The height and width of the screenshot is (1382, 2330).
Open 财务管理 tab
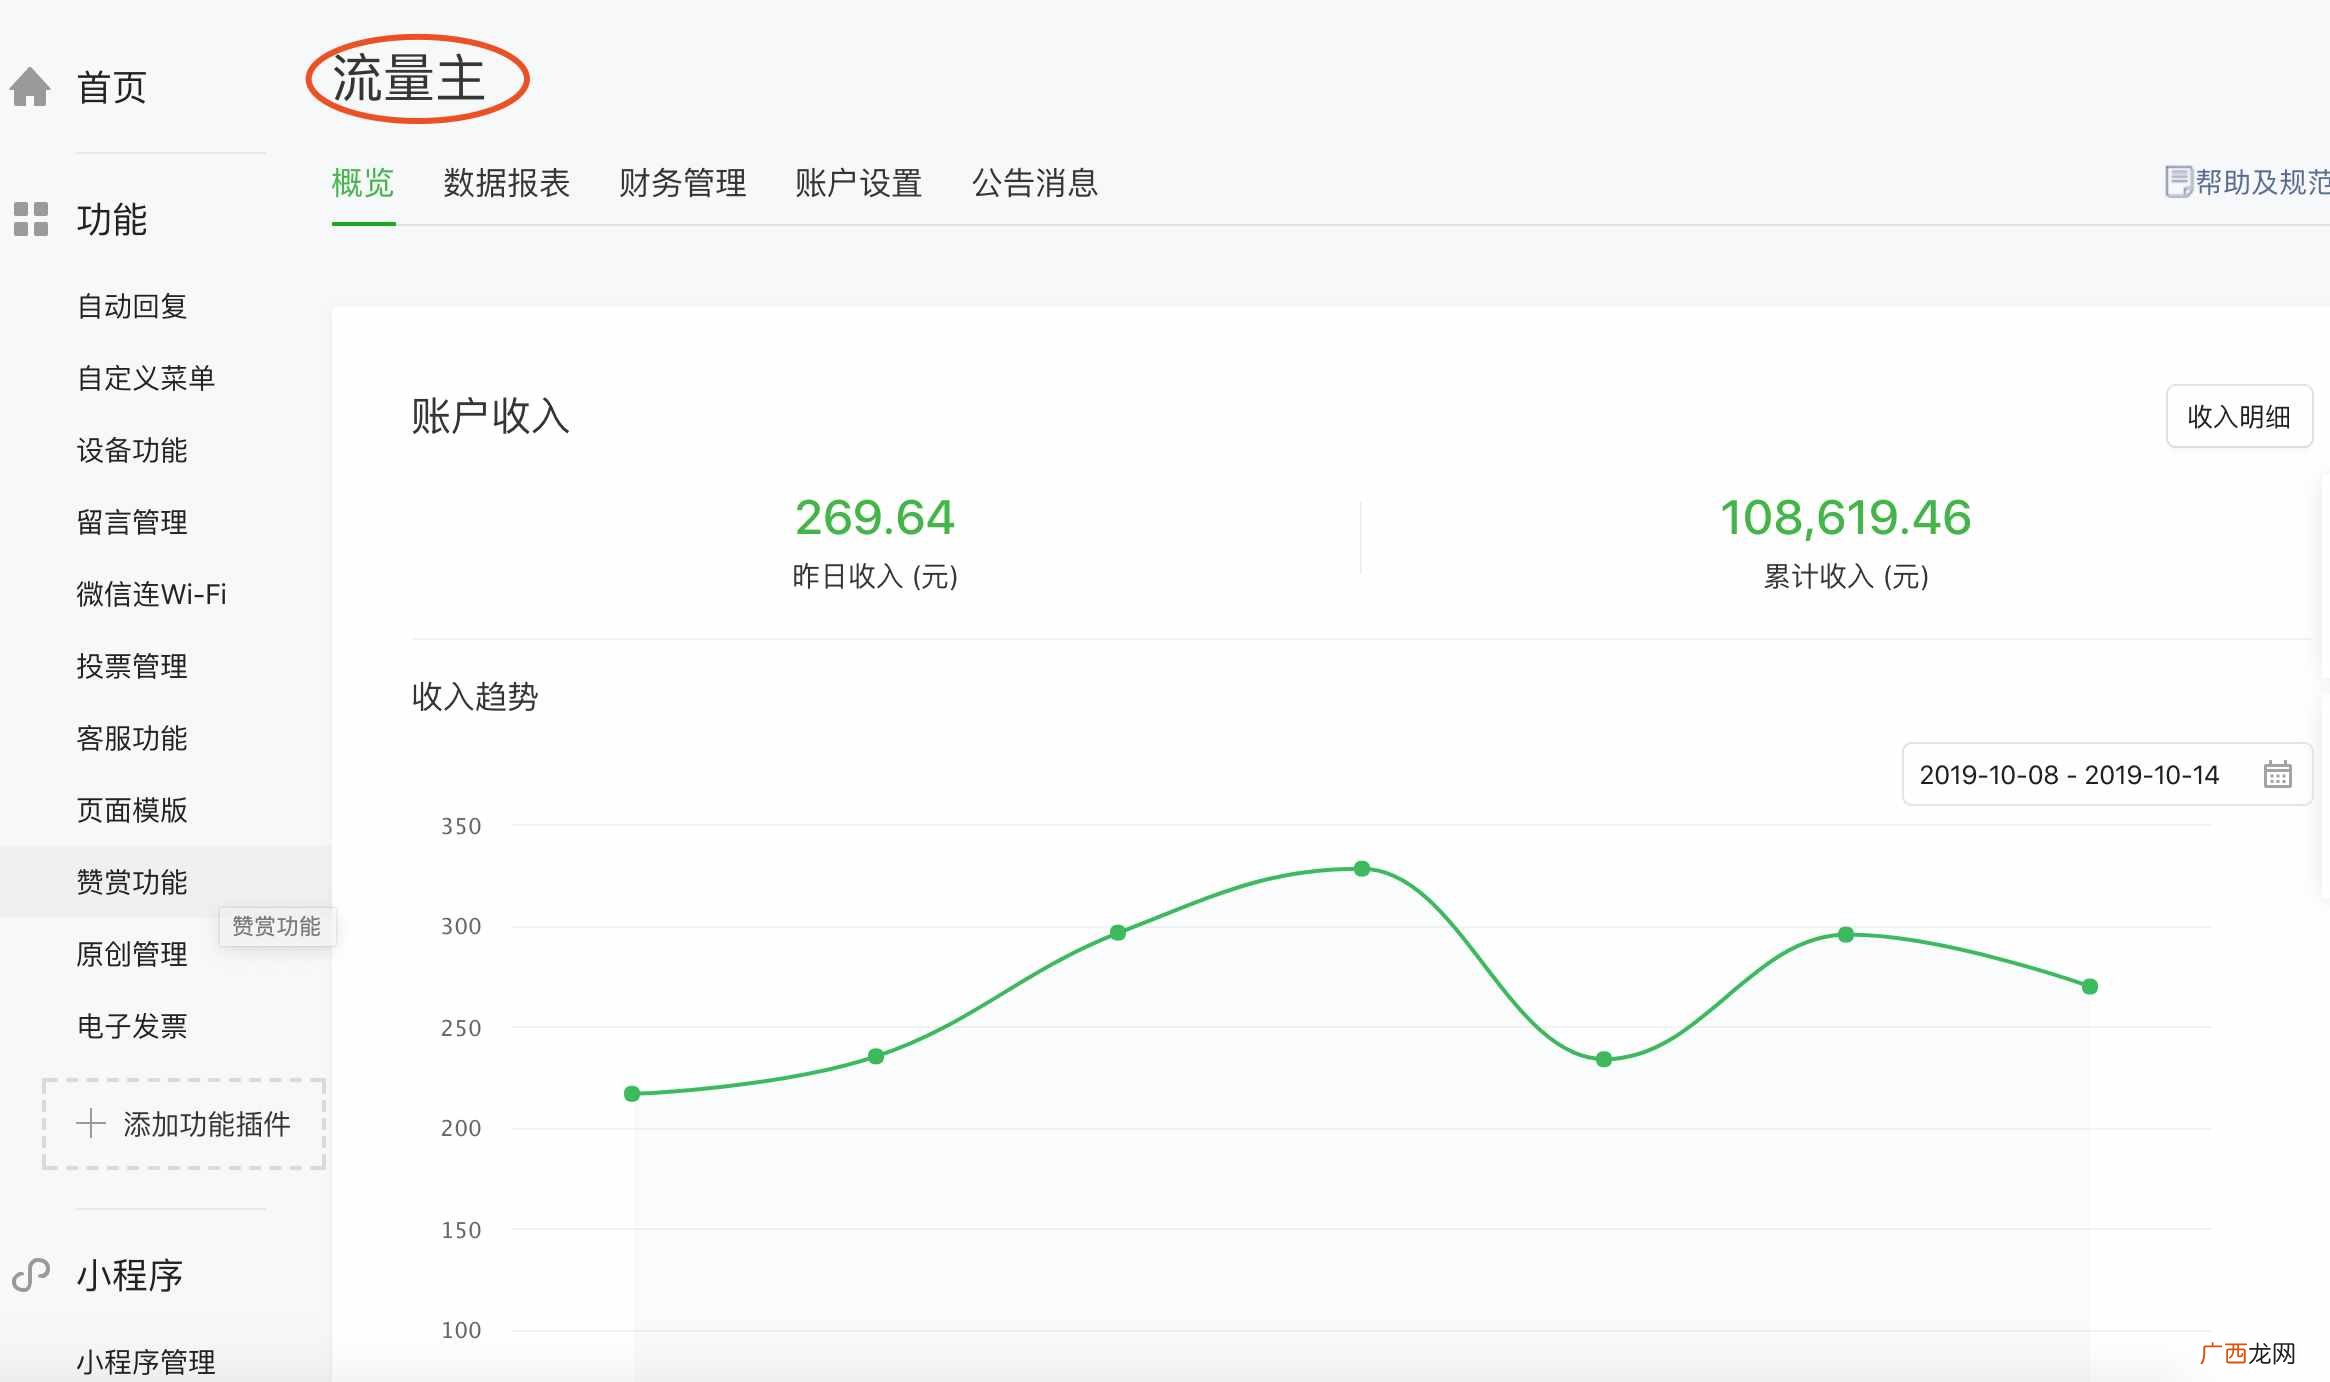(x=682, y=183)
